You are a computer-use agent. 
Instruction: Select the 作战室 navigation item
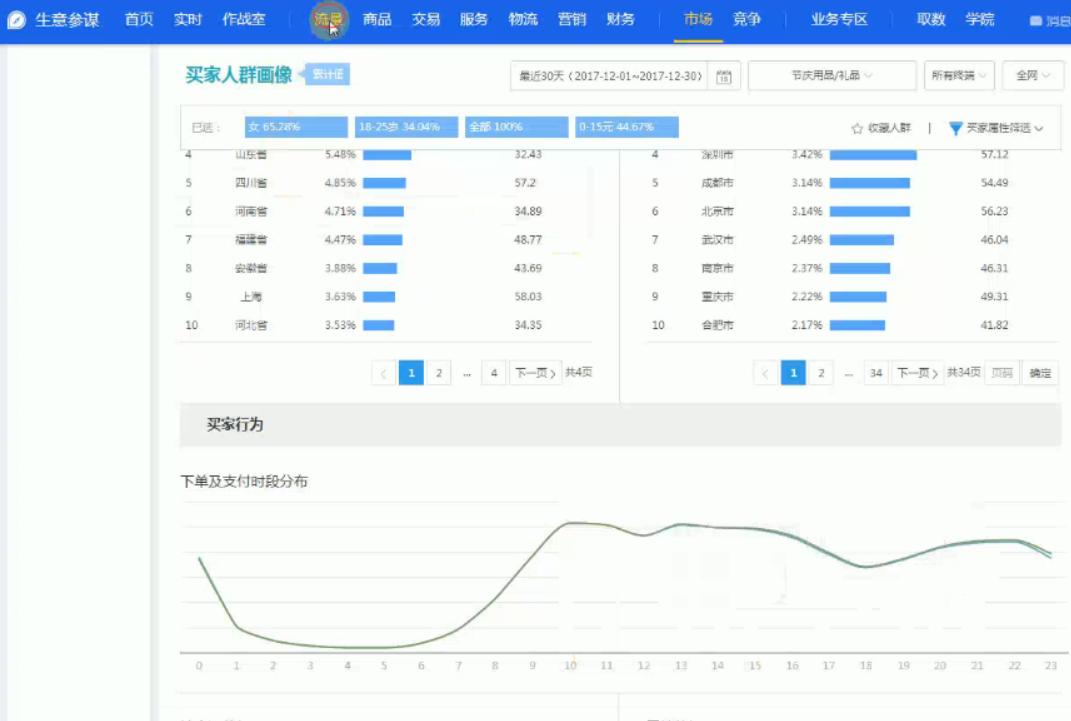point(243,17)
